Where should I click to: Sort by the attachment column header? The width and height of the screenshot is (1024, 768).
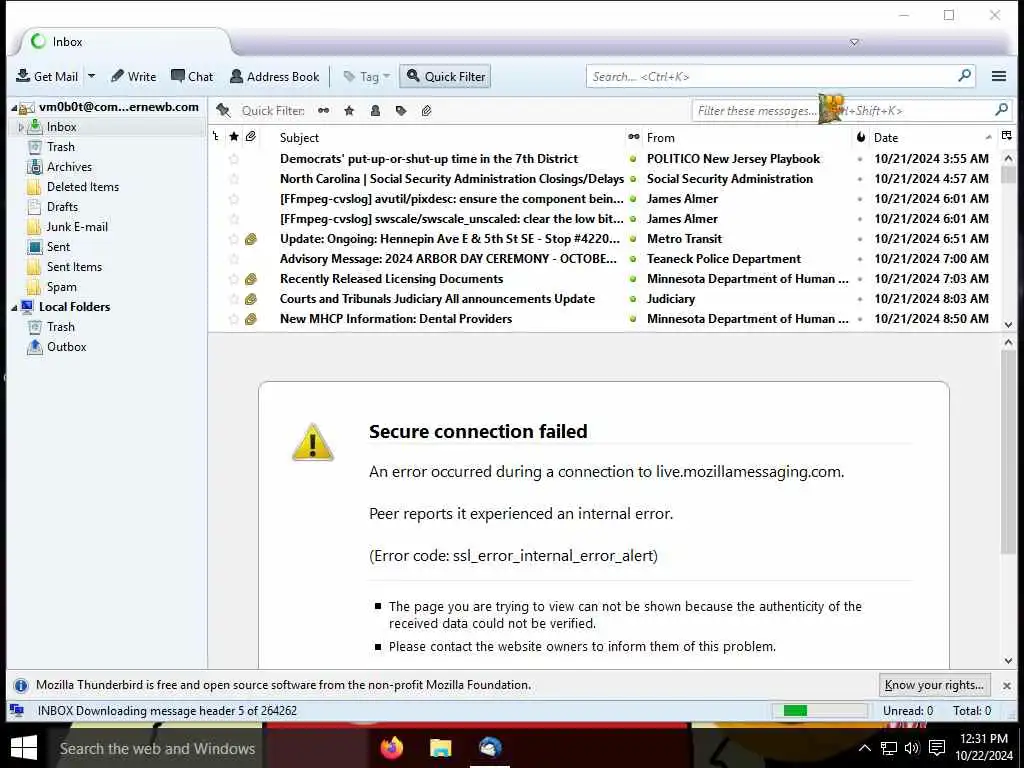point(251,137)
